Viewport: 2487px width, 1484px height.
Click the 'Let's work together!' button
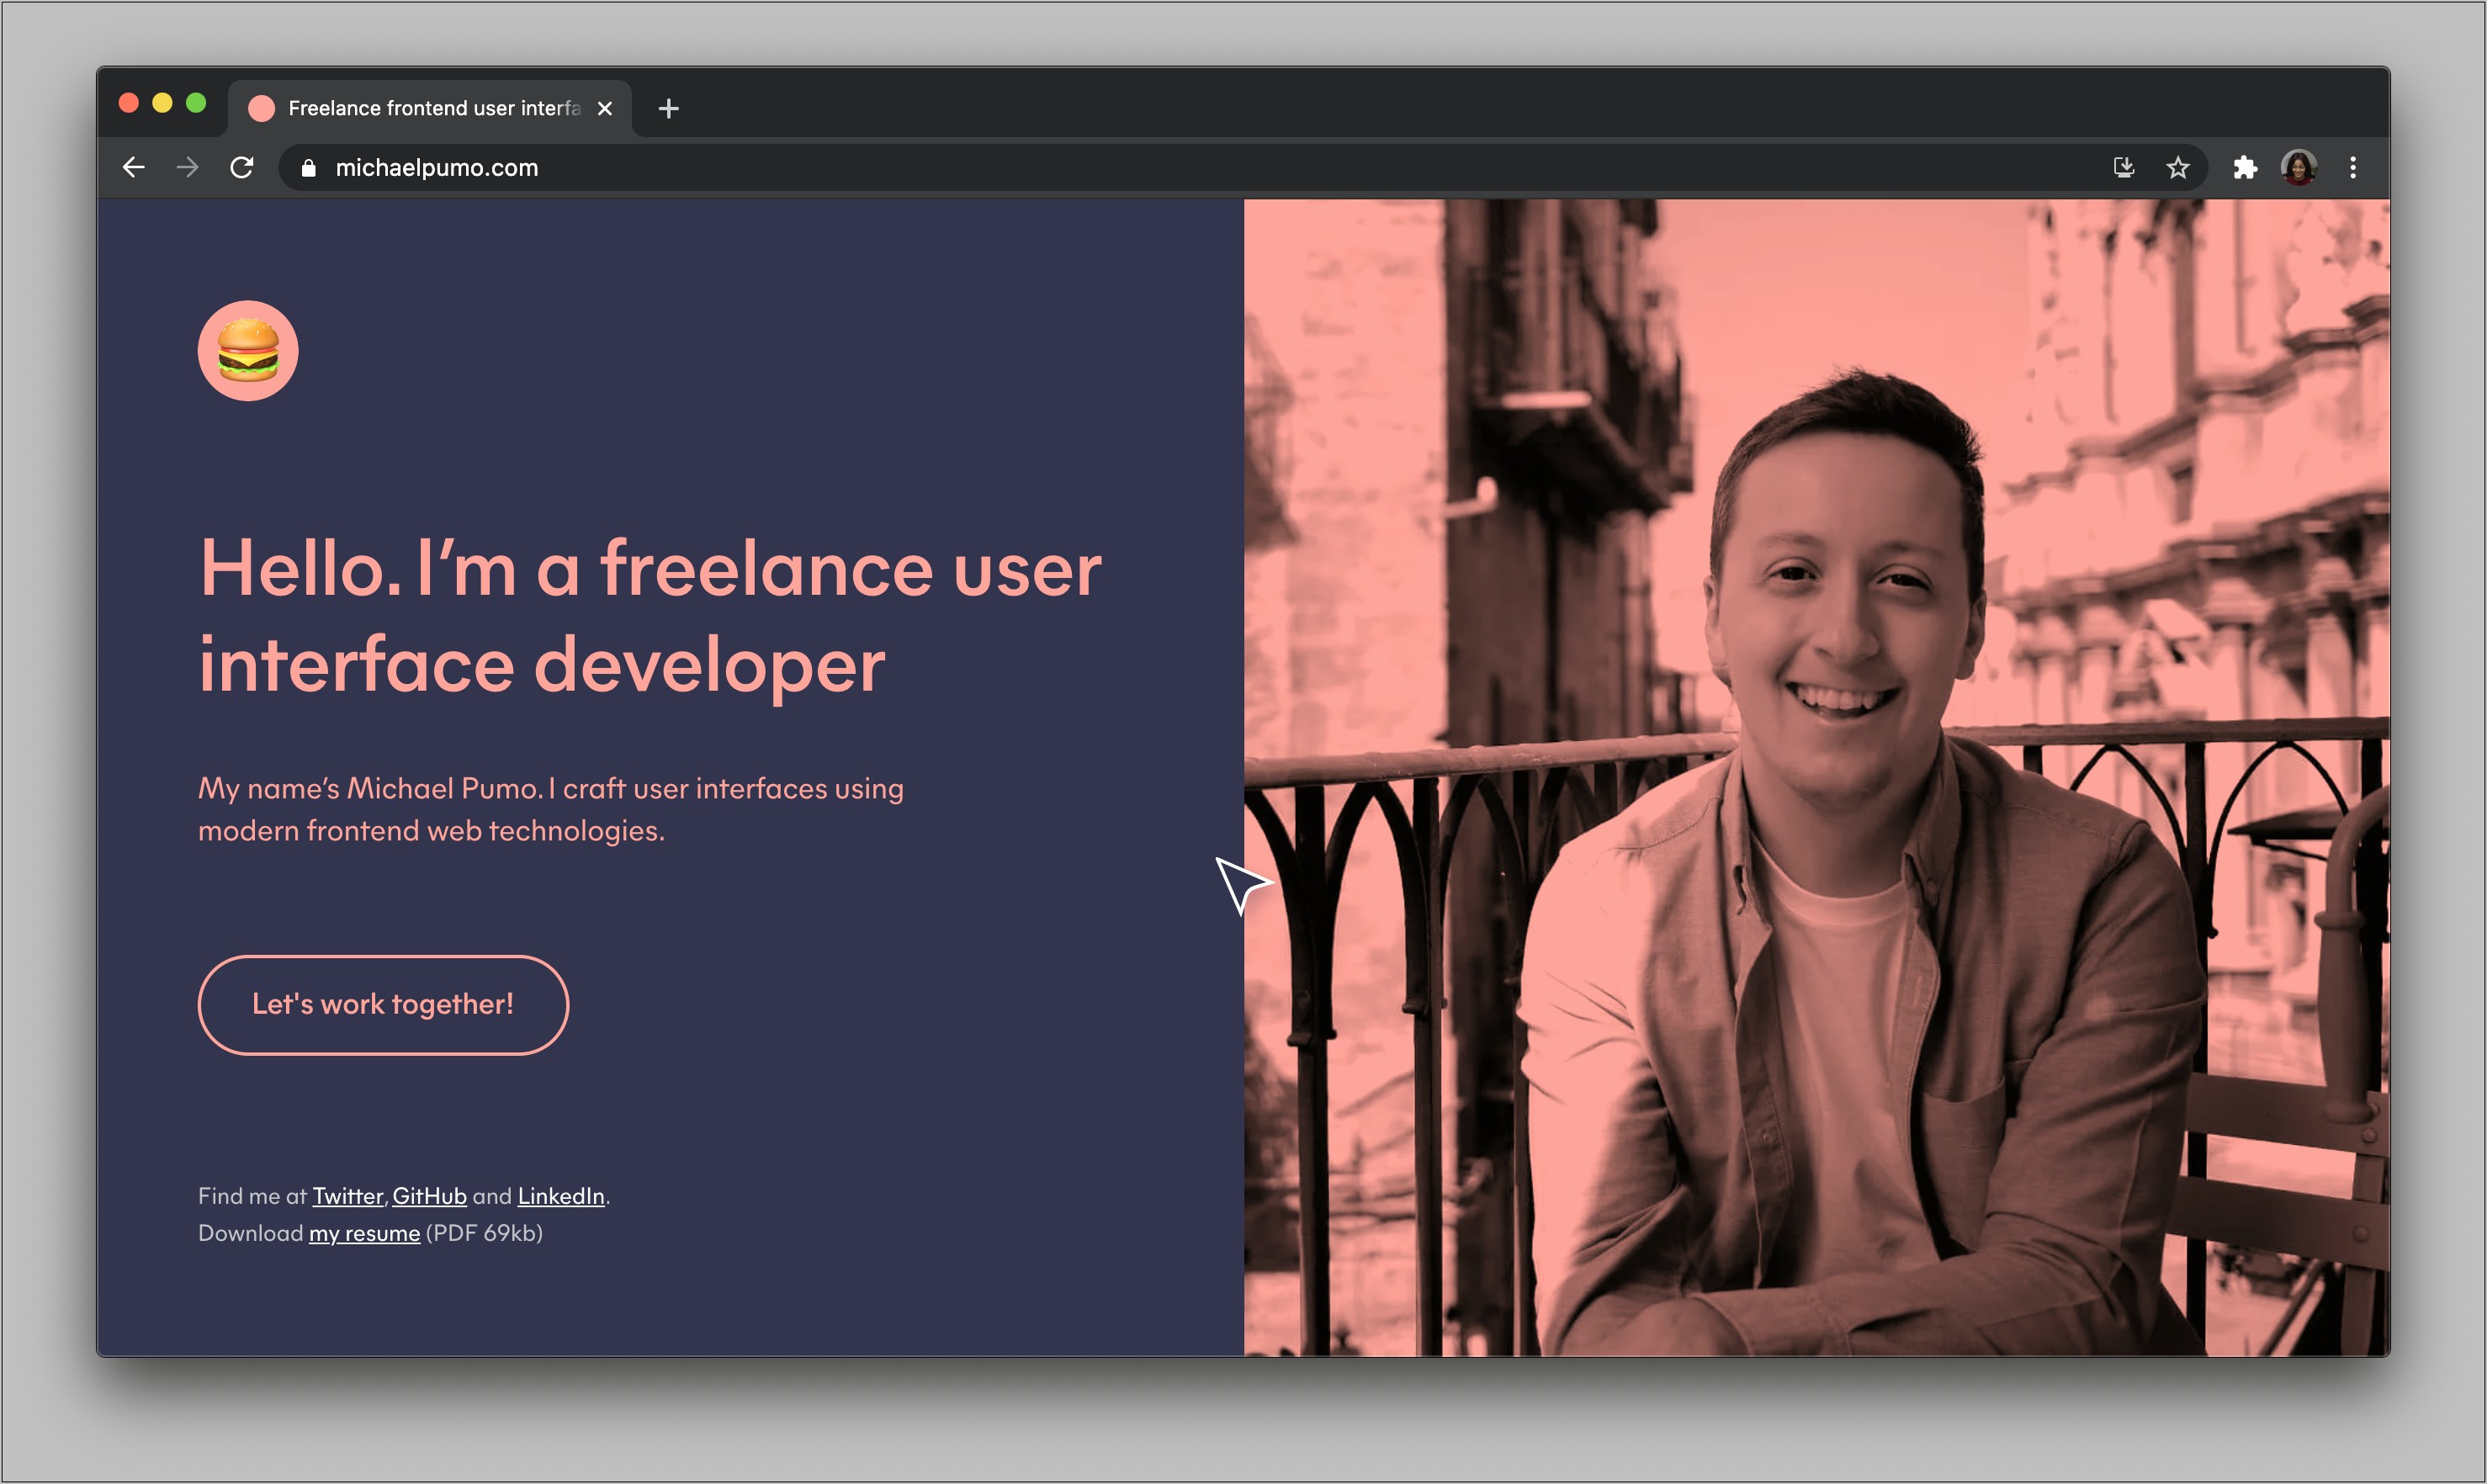pos(381,1004)
